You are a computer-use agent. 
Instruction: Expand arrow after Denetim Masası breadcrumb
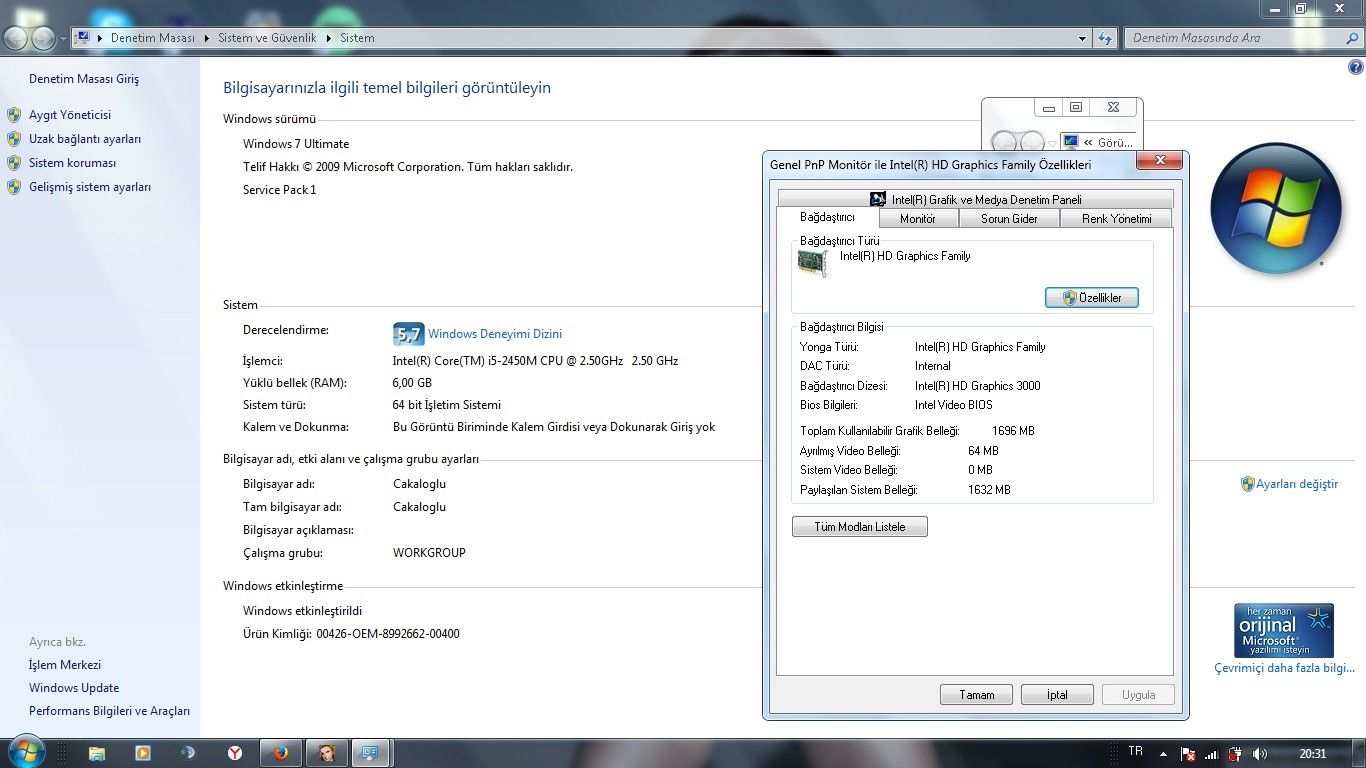click(x=207, y=38)
